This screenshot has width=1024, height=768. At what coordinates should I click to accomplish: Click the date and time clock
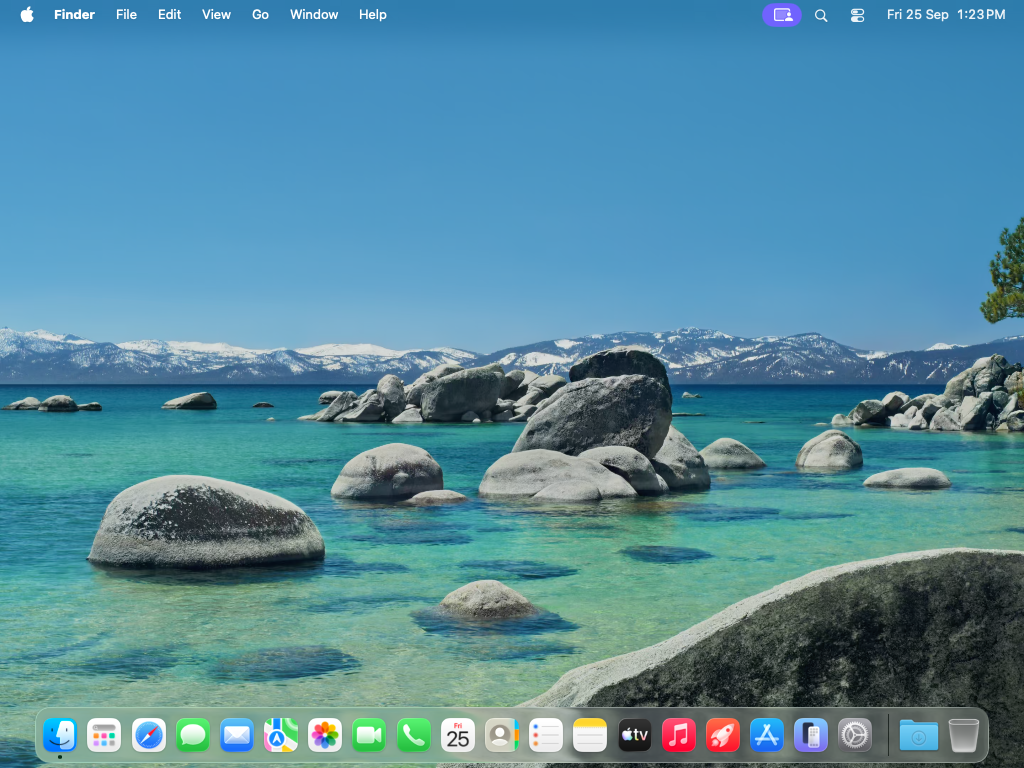click(946, 14)
